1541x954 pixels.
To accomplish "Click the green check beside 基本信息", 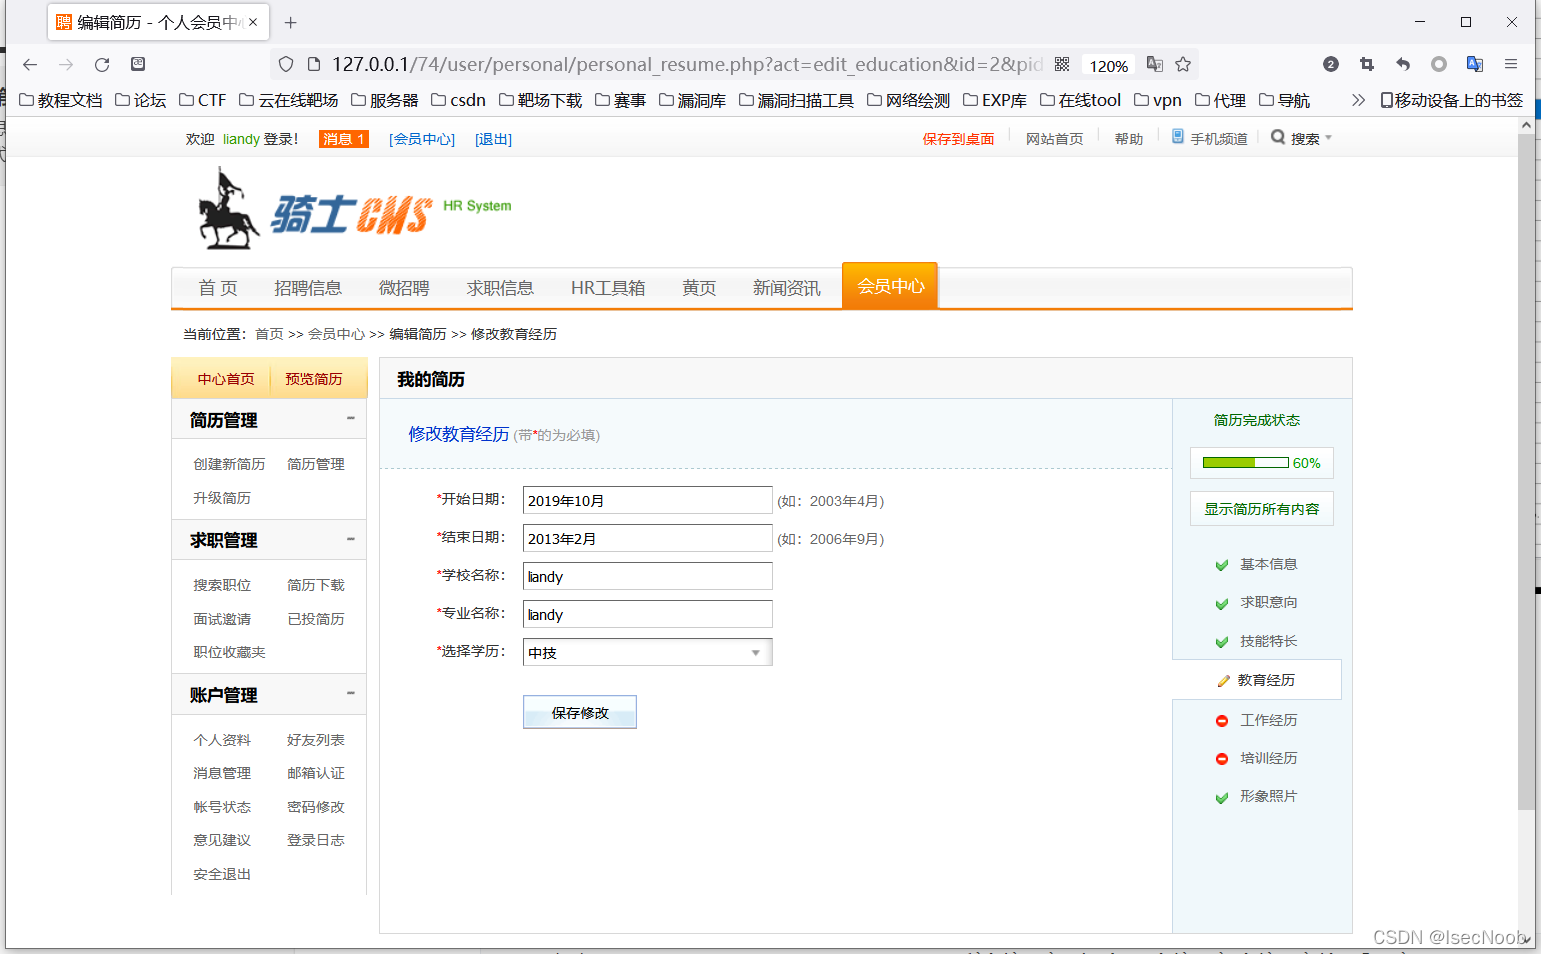I will pyautogui.click(x=1222, y=564).
